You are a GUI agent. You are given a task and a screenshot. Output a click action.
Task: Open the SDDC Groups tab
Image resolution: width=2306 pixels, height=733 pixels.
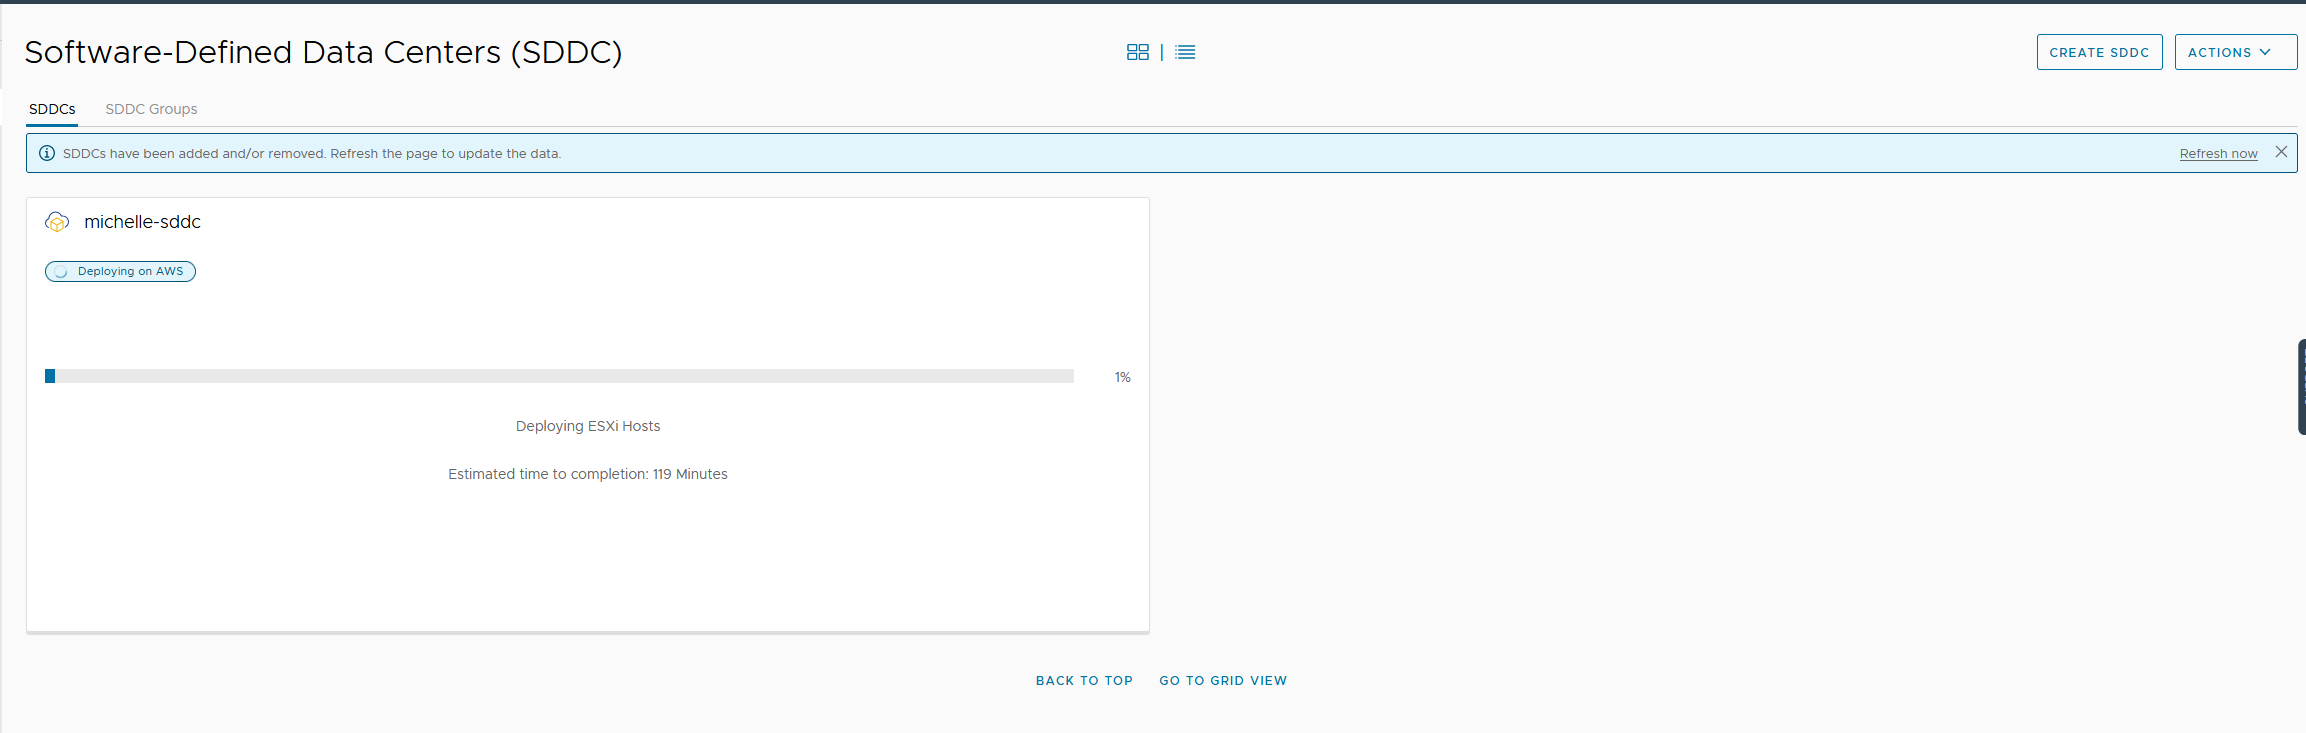coord(151,109)
